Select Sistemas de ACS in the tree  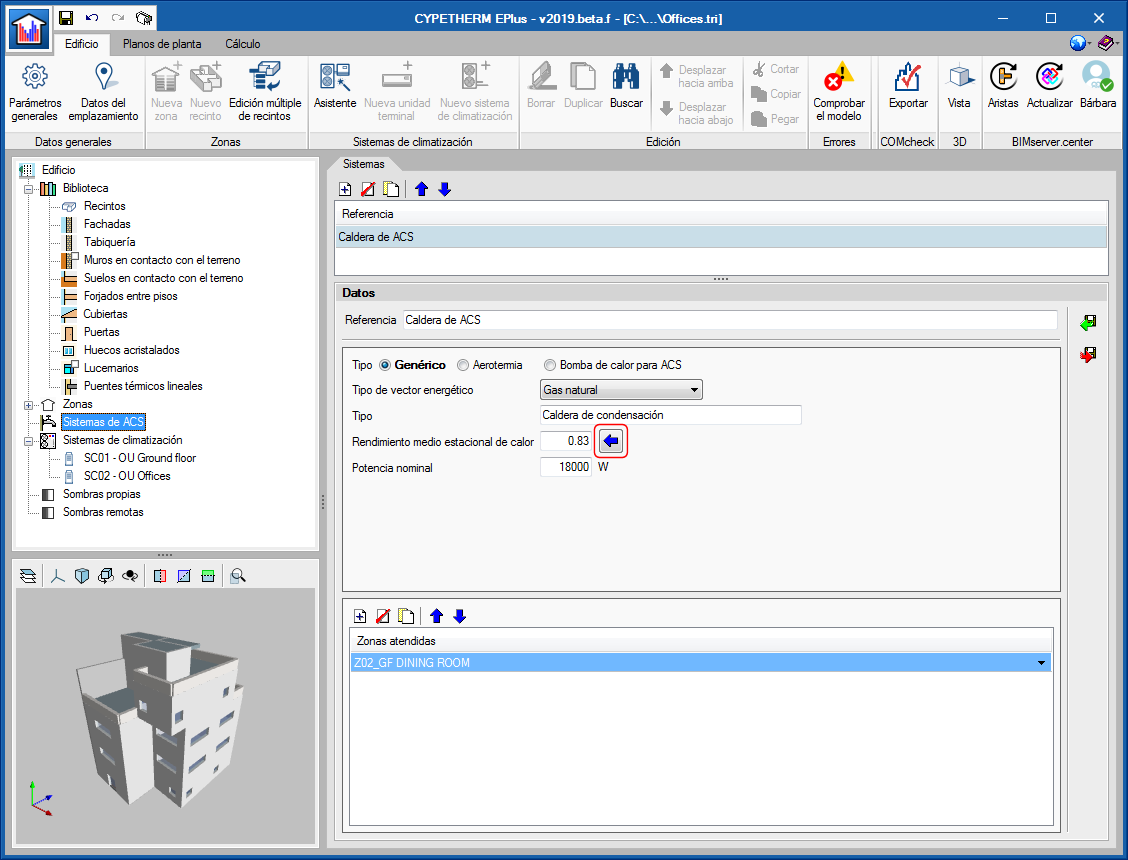(104, 422)
